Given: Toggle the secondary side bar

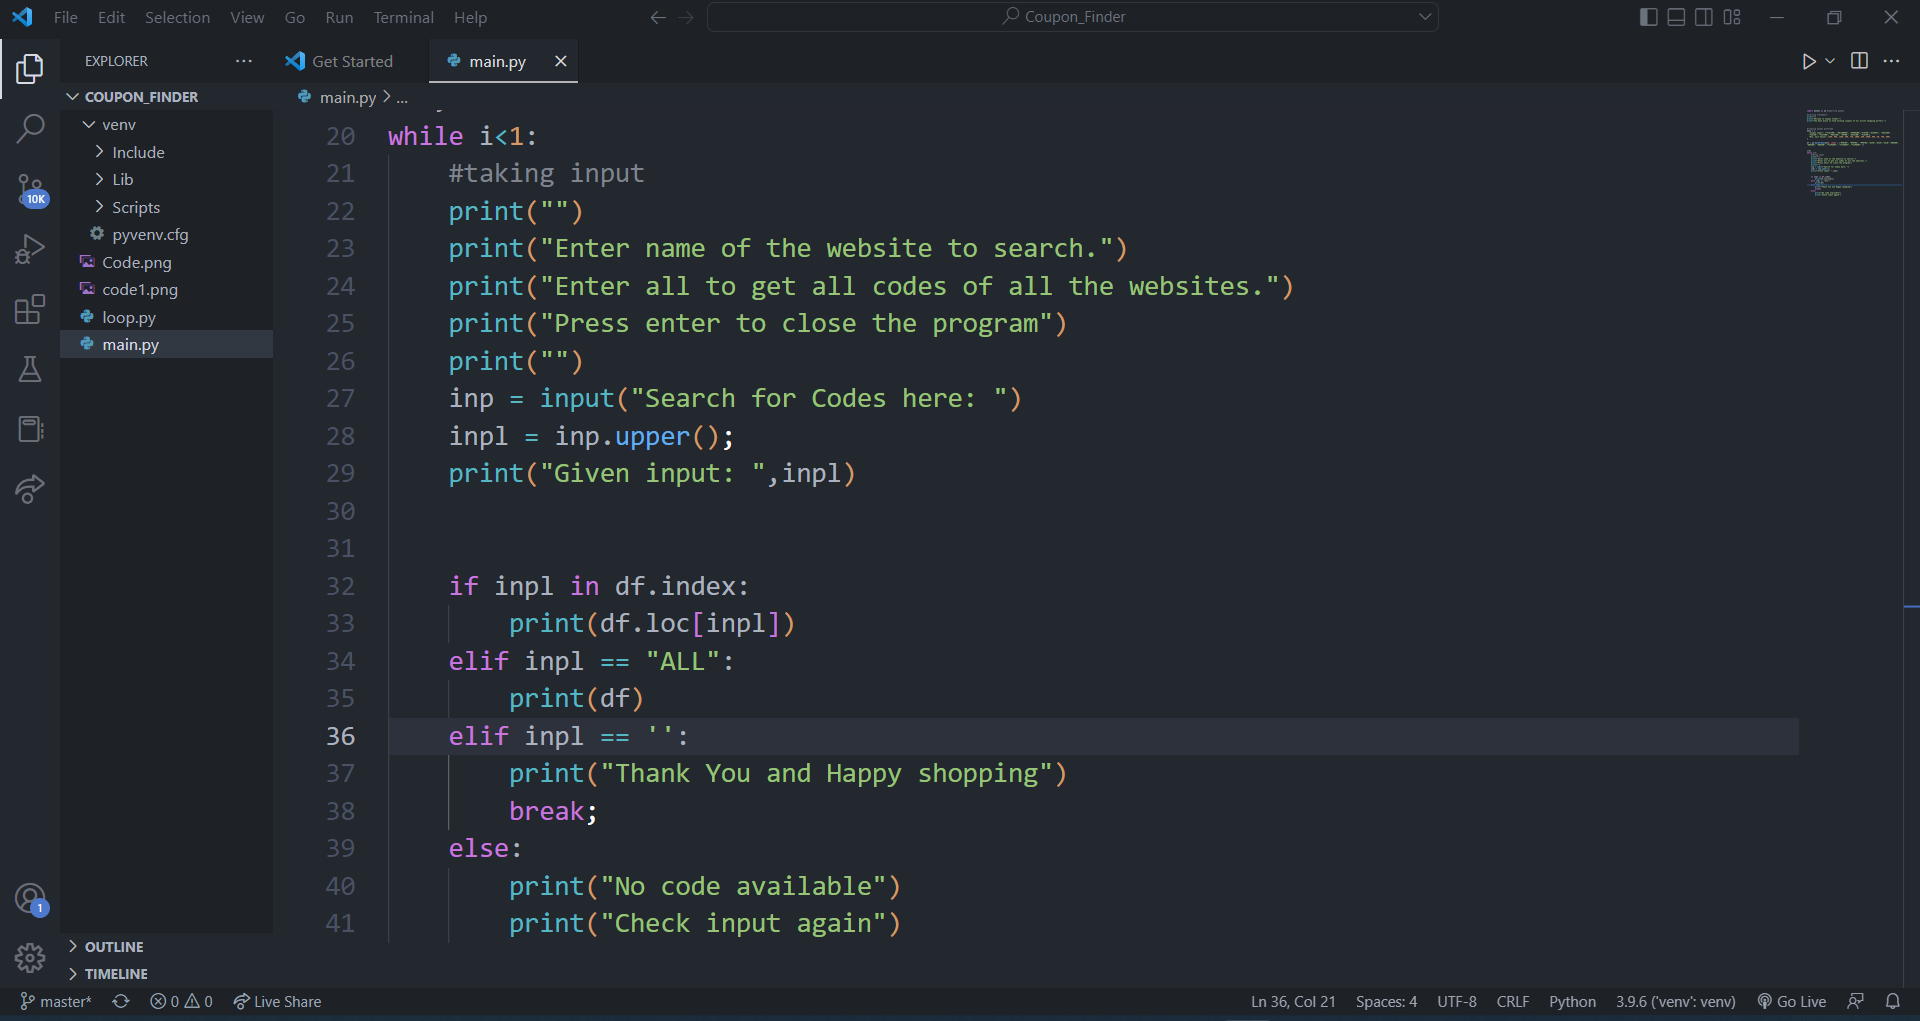Looking at the screenshot, I should coord(1704,17).
